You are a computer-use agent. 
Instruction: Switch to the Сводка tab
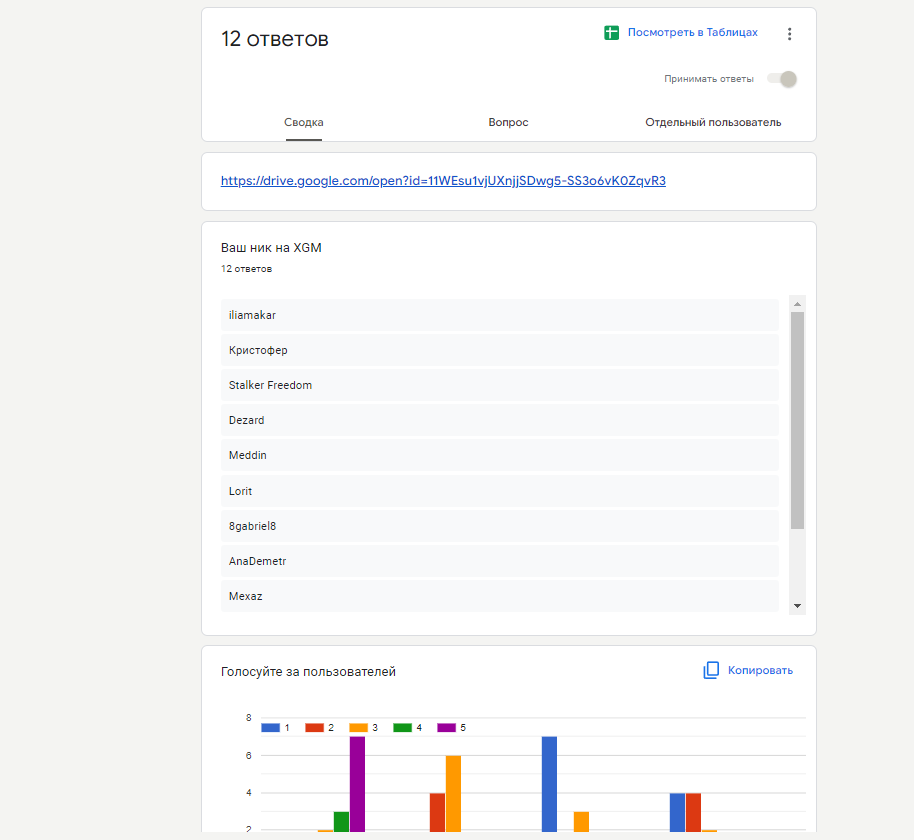point(304,122)
